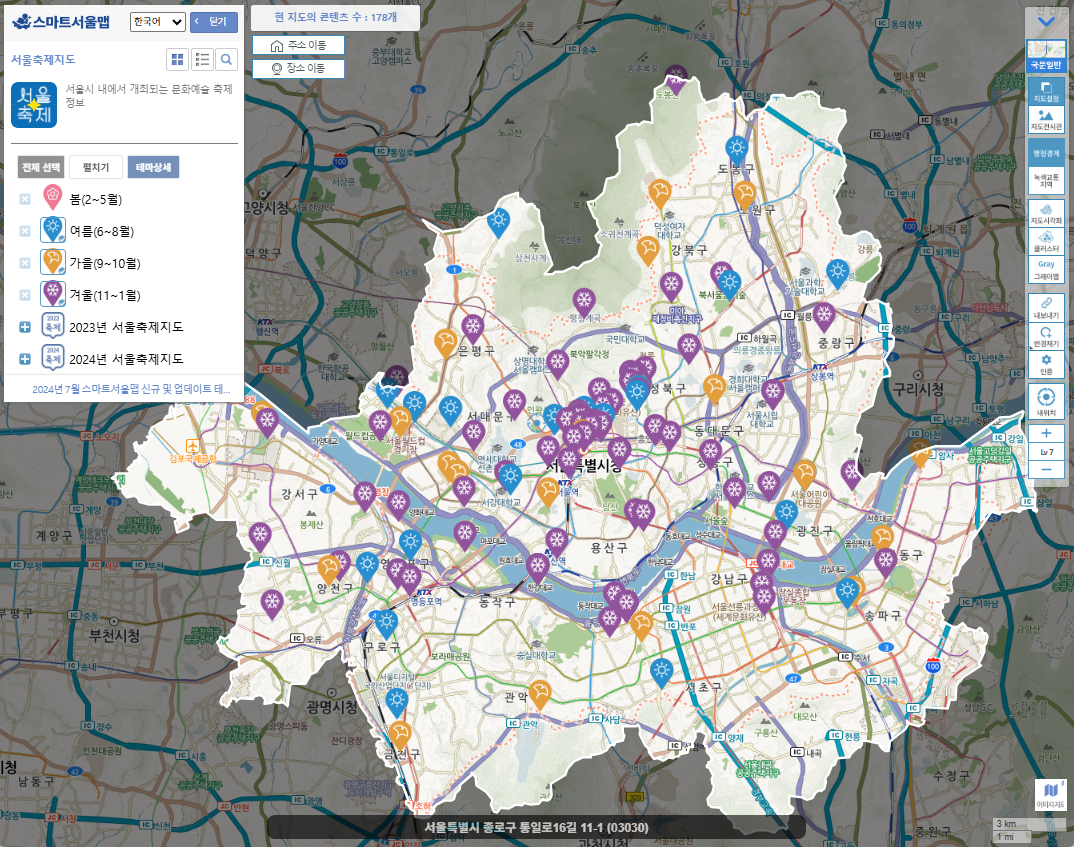This screenshot has height=847, width=1074.
Task: Toggle the 겨울(11~1월) layer checkbox
Action: point(25,295)
